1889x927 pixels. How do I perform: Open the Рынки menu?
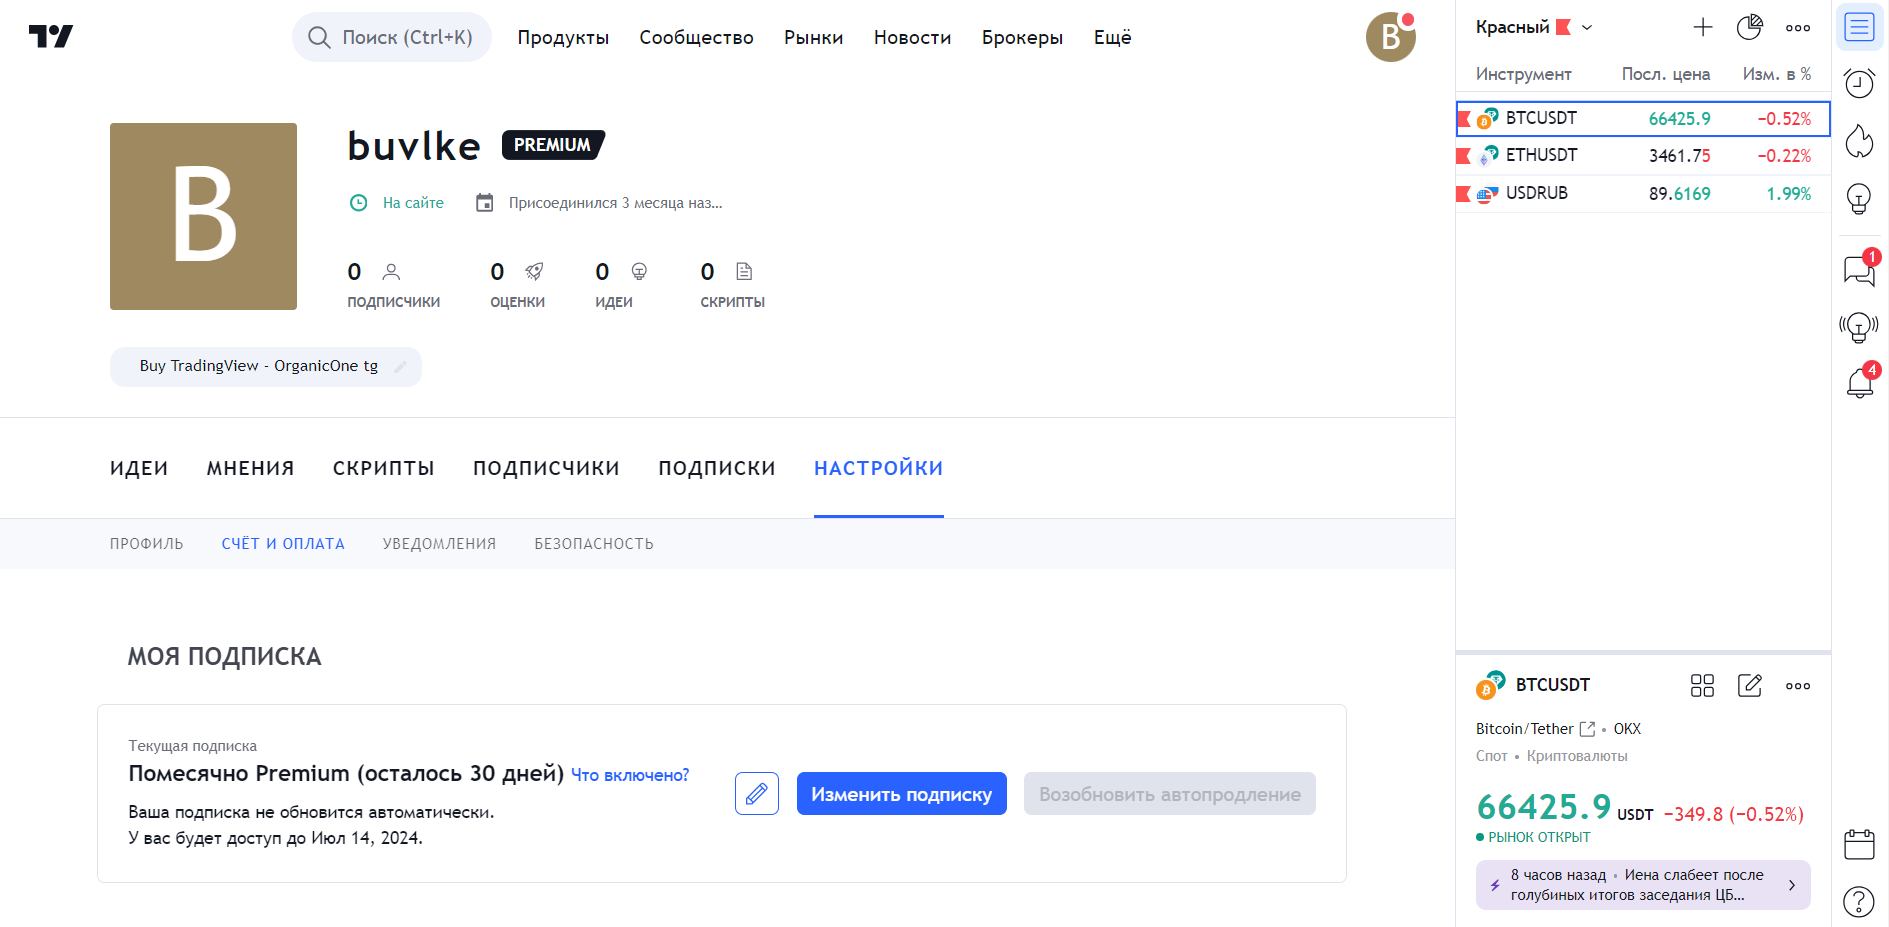(x=813, y=37)
